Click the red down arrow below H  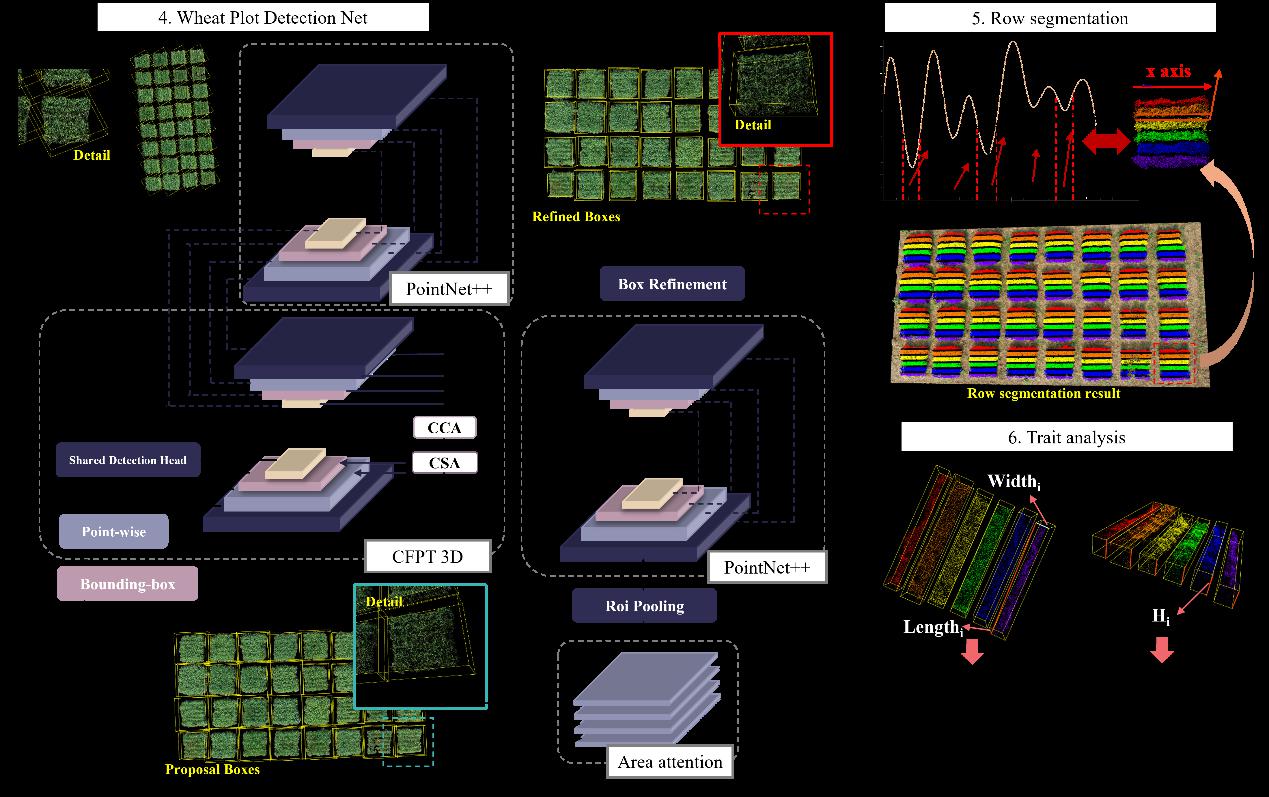[1161, 649]
